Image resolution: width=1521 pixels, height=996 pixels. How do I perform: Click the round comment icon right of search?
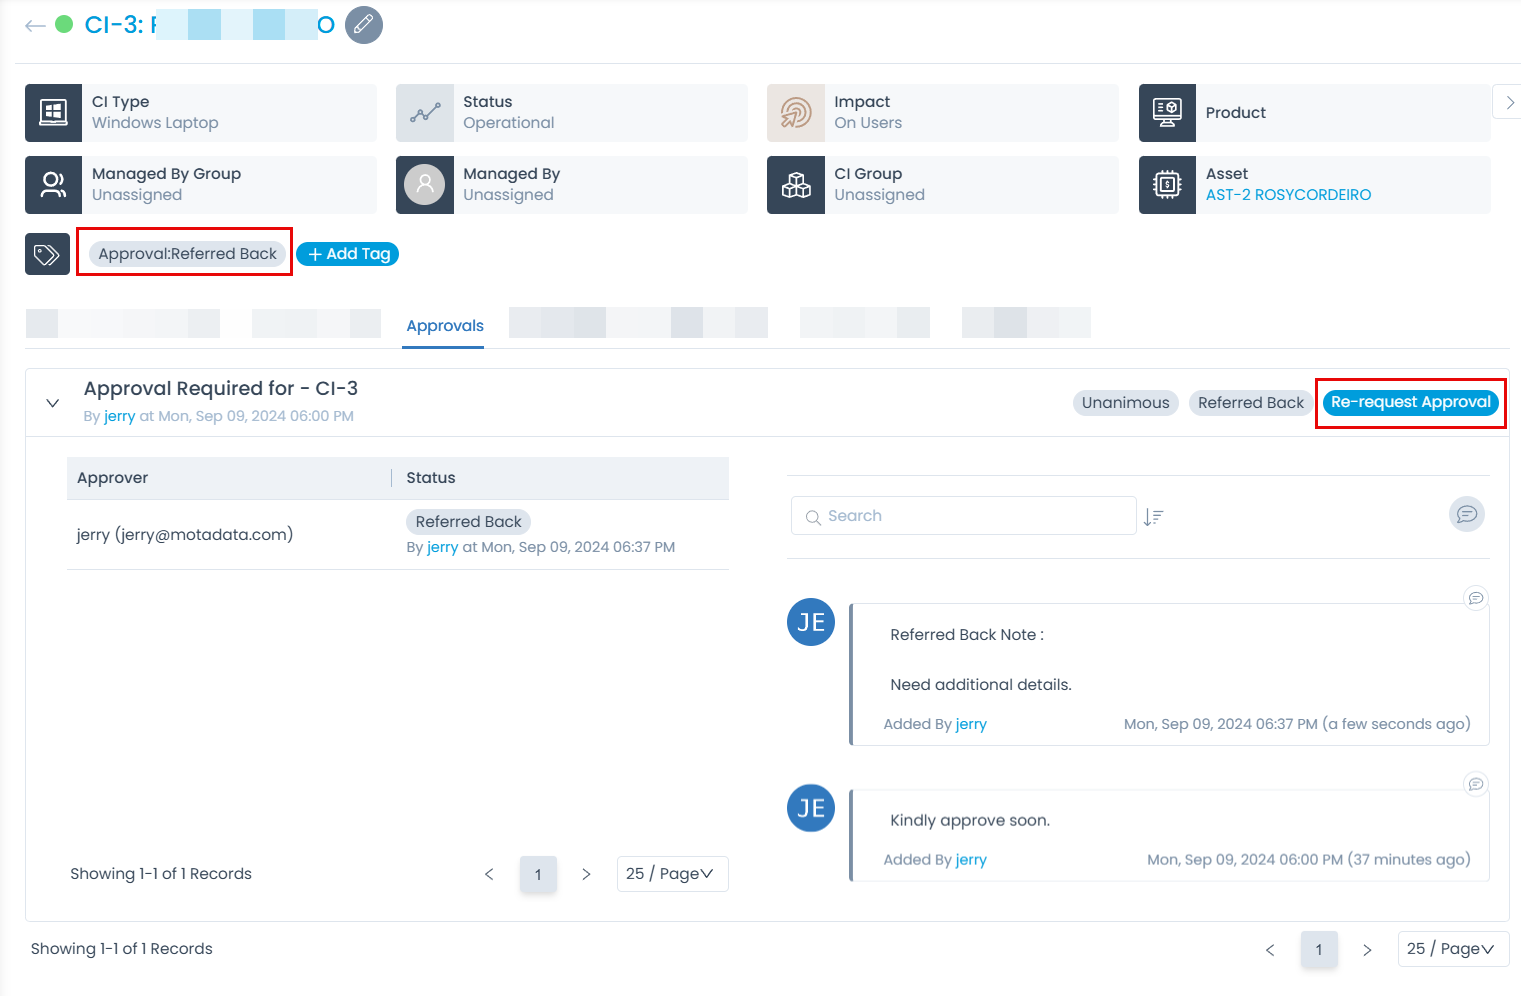(1466, 514)
